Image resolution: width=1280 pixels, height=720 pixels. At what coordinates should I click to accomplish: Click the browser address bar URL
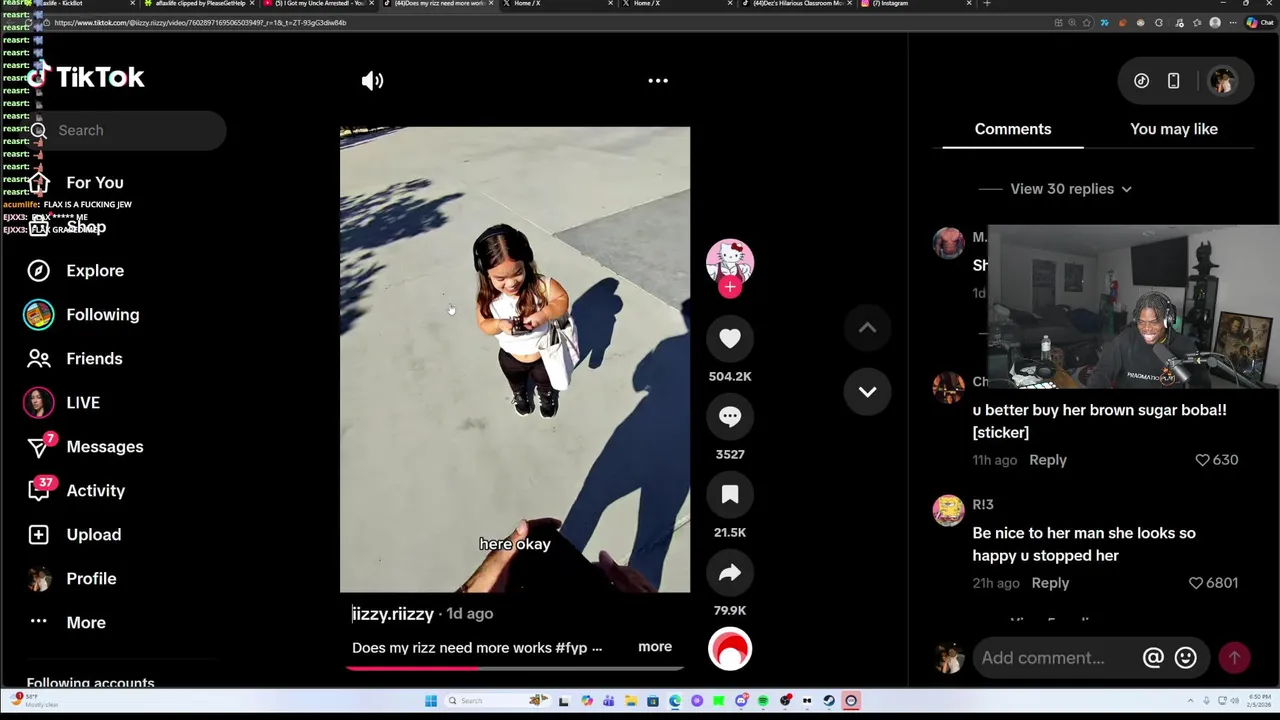pos(200,23)
